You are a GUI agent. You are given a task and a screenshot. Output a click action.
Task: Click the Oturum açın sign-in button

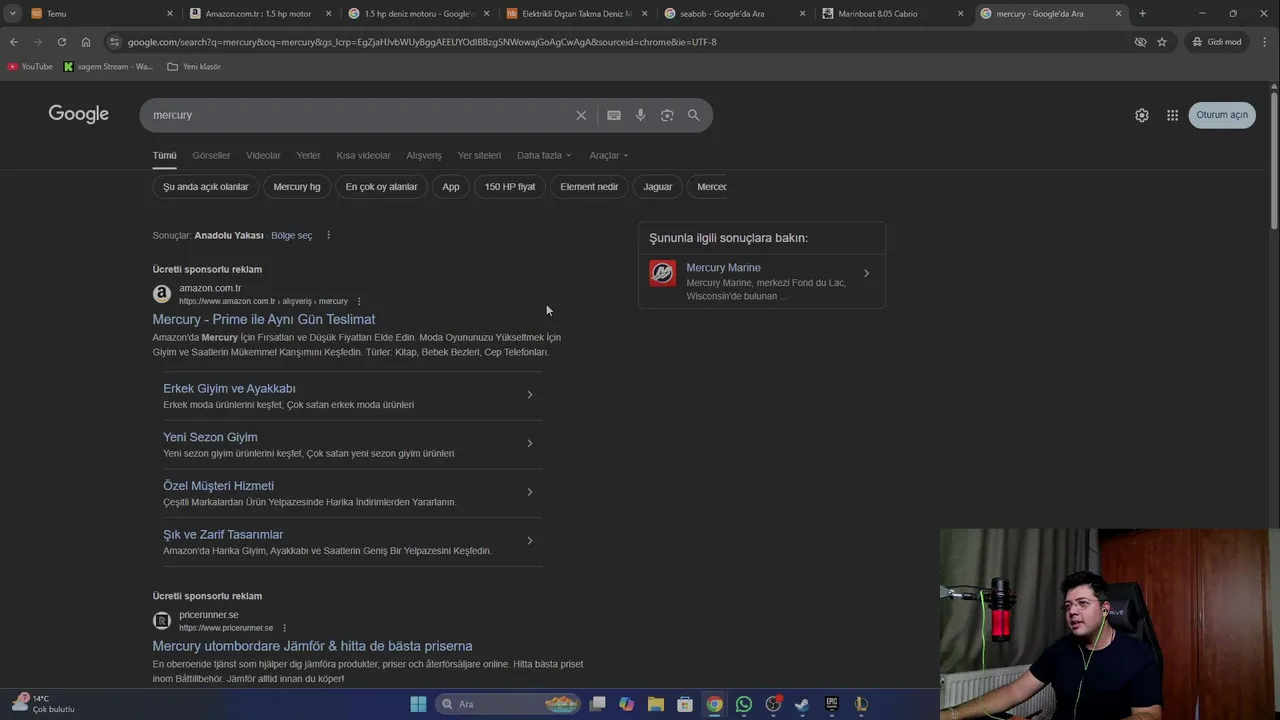point(1222,115)
